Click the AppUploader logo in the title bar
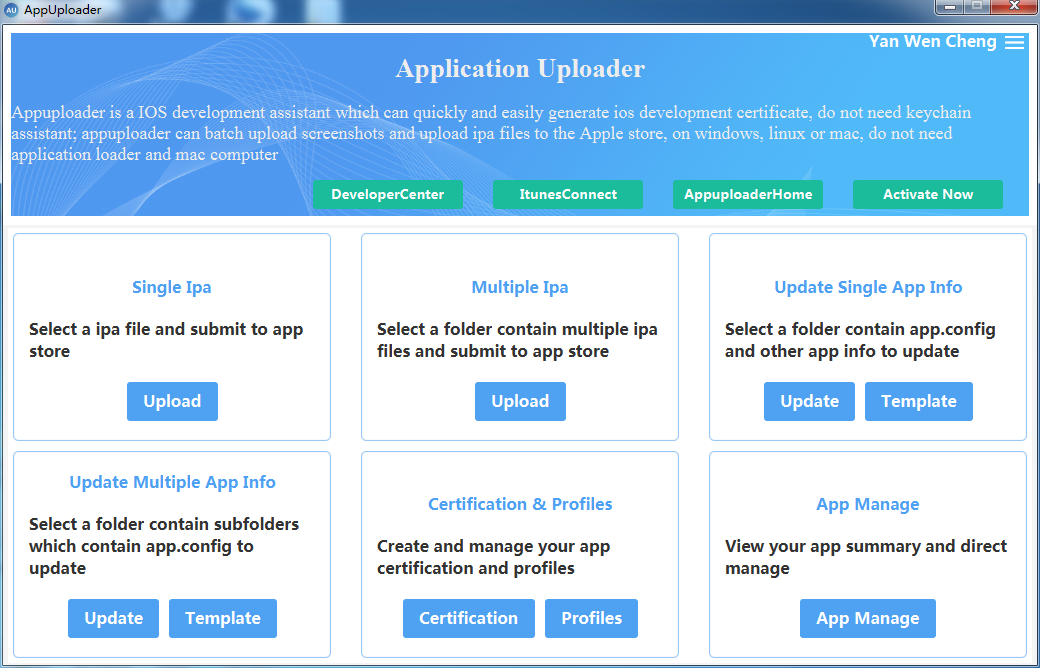 [x=13, y=10]
